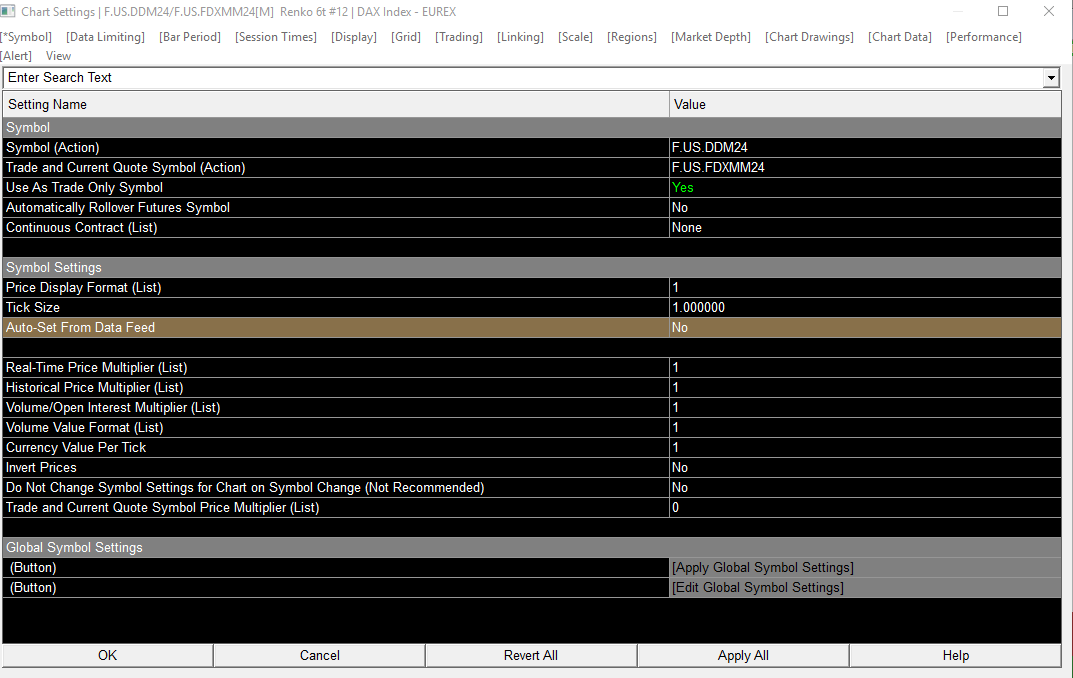
Task: Open the View menu
Action: (x=59, y=56)
